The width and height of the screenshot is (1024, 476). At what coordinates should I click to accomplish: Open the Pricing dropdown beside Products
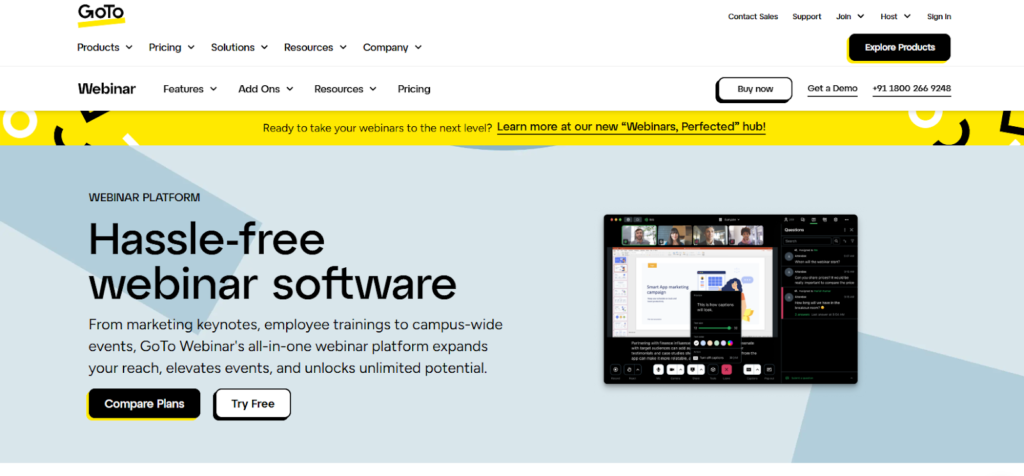pyautogui.click(x=171, y=47)
